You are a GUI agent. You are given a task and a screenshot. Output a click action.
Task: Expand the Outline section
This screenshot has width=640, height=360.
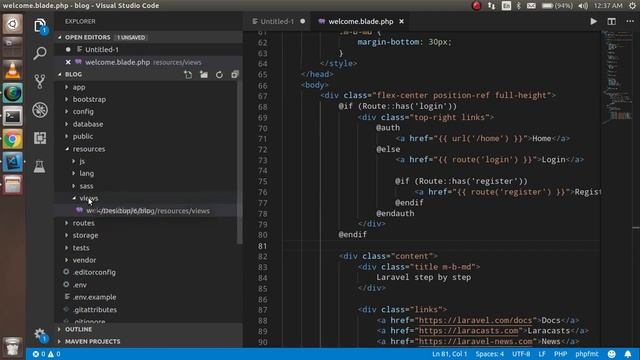149,329
